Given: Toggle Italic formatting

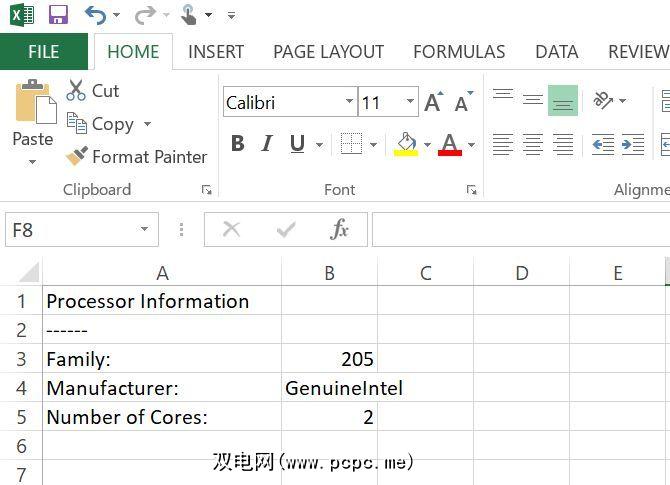Looking at the screenshot, I should click(267, 144).
